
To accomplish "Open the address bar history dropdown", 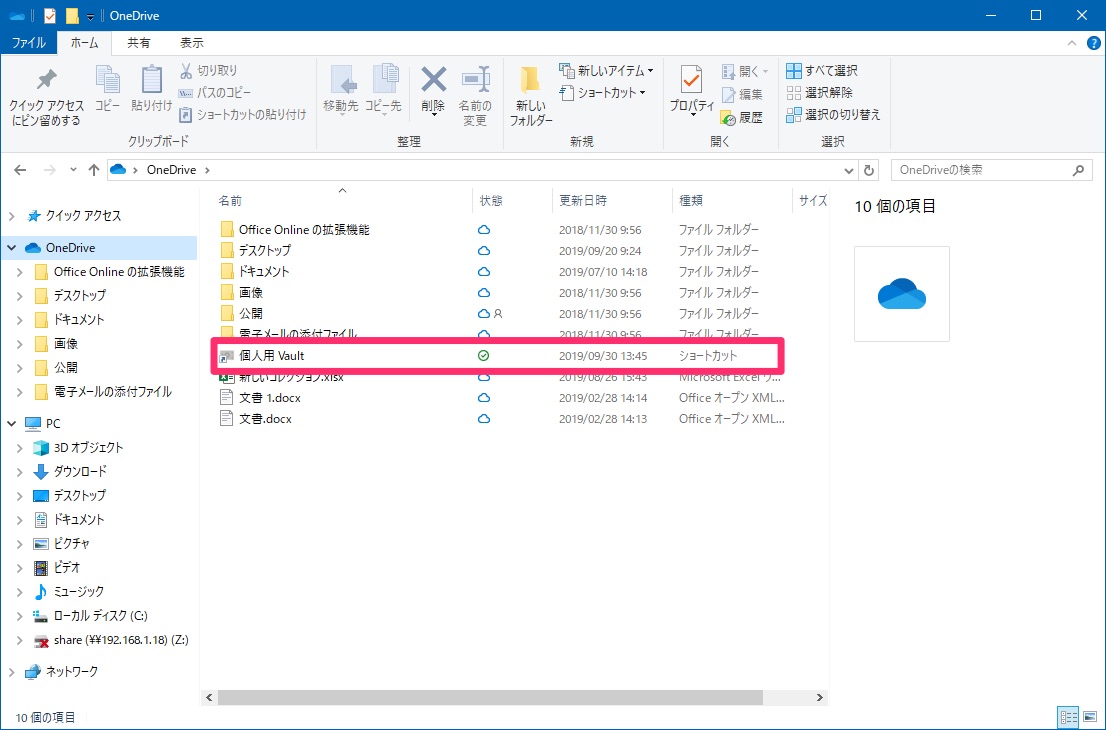I will tap(849, 170).
